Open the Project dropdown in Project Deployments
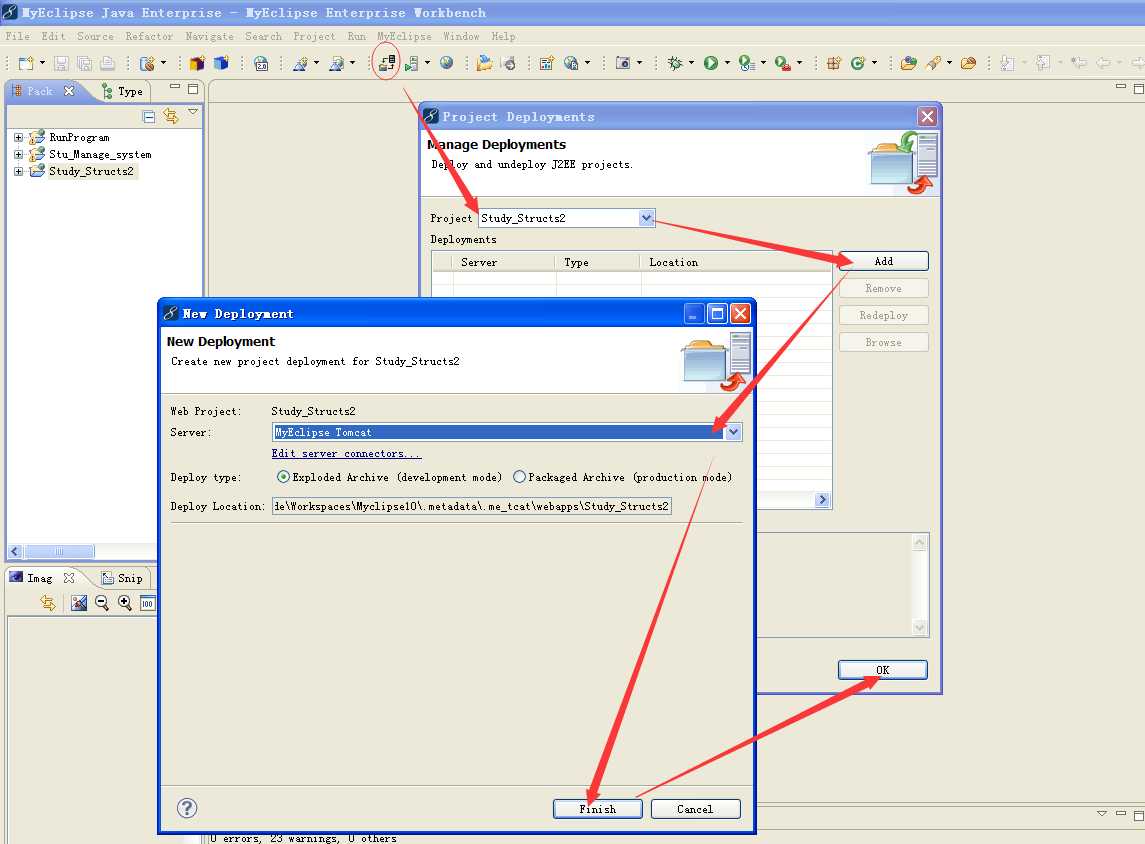This screenshot has width=1145, height=844. [x=646, y=218]
